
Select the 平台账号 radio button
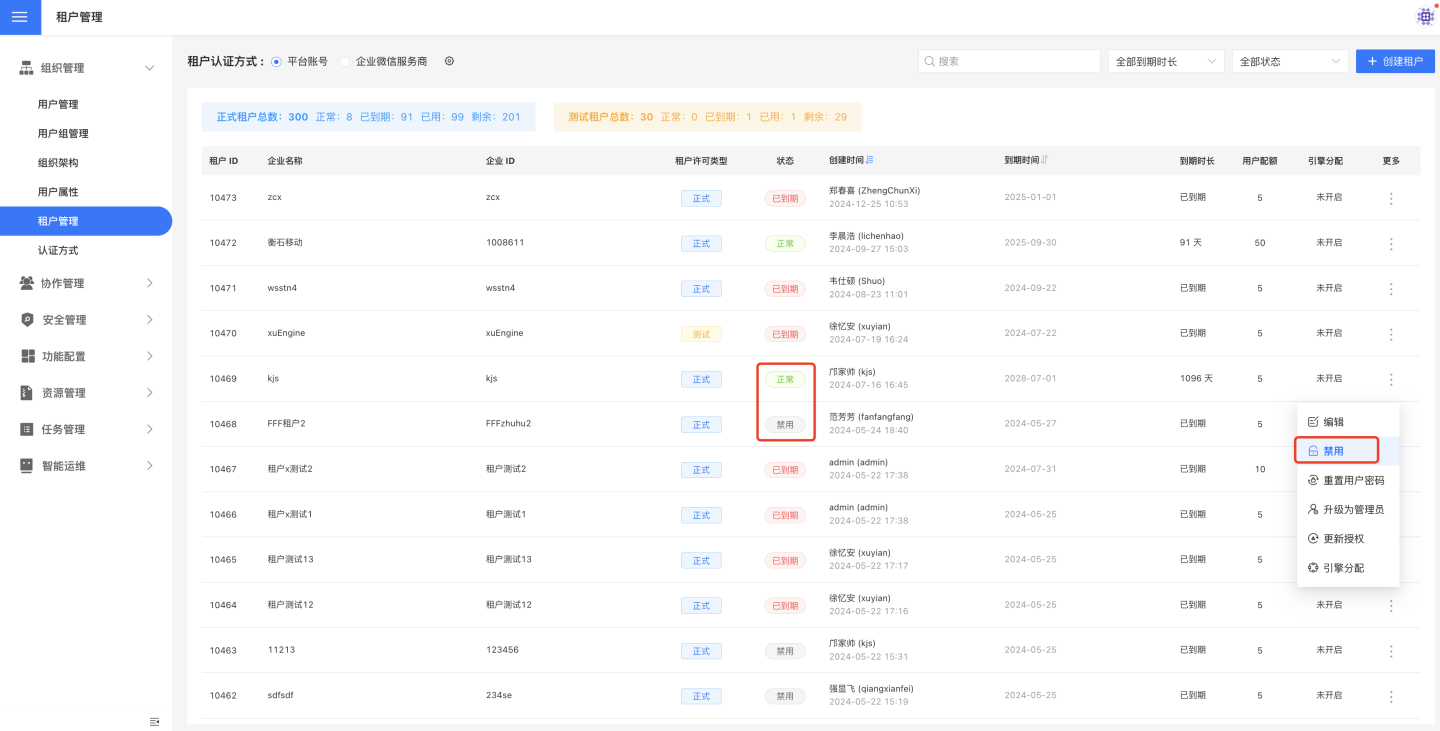pyautogui.click(x=277, y=61)
